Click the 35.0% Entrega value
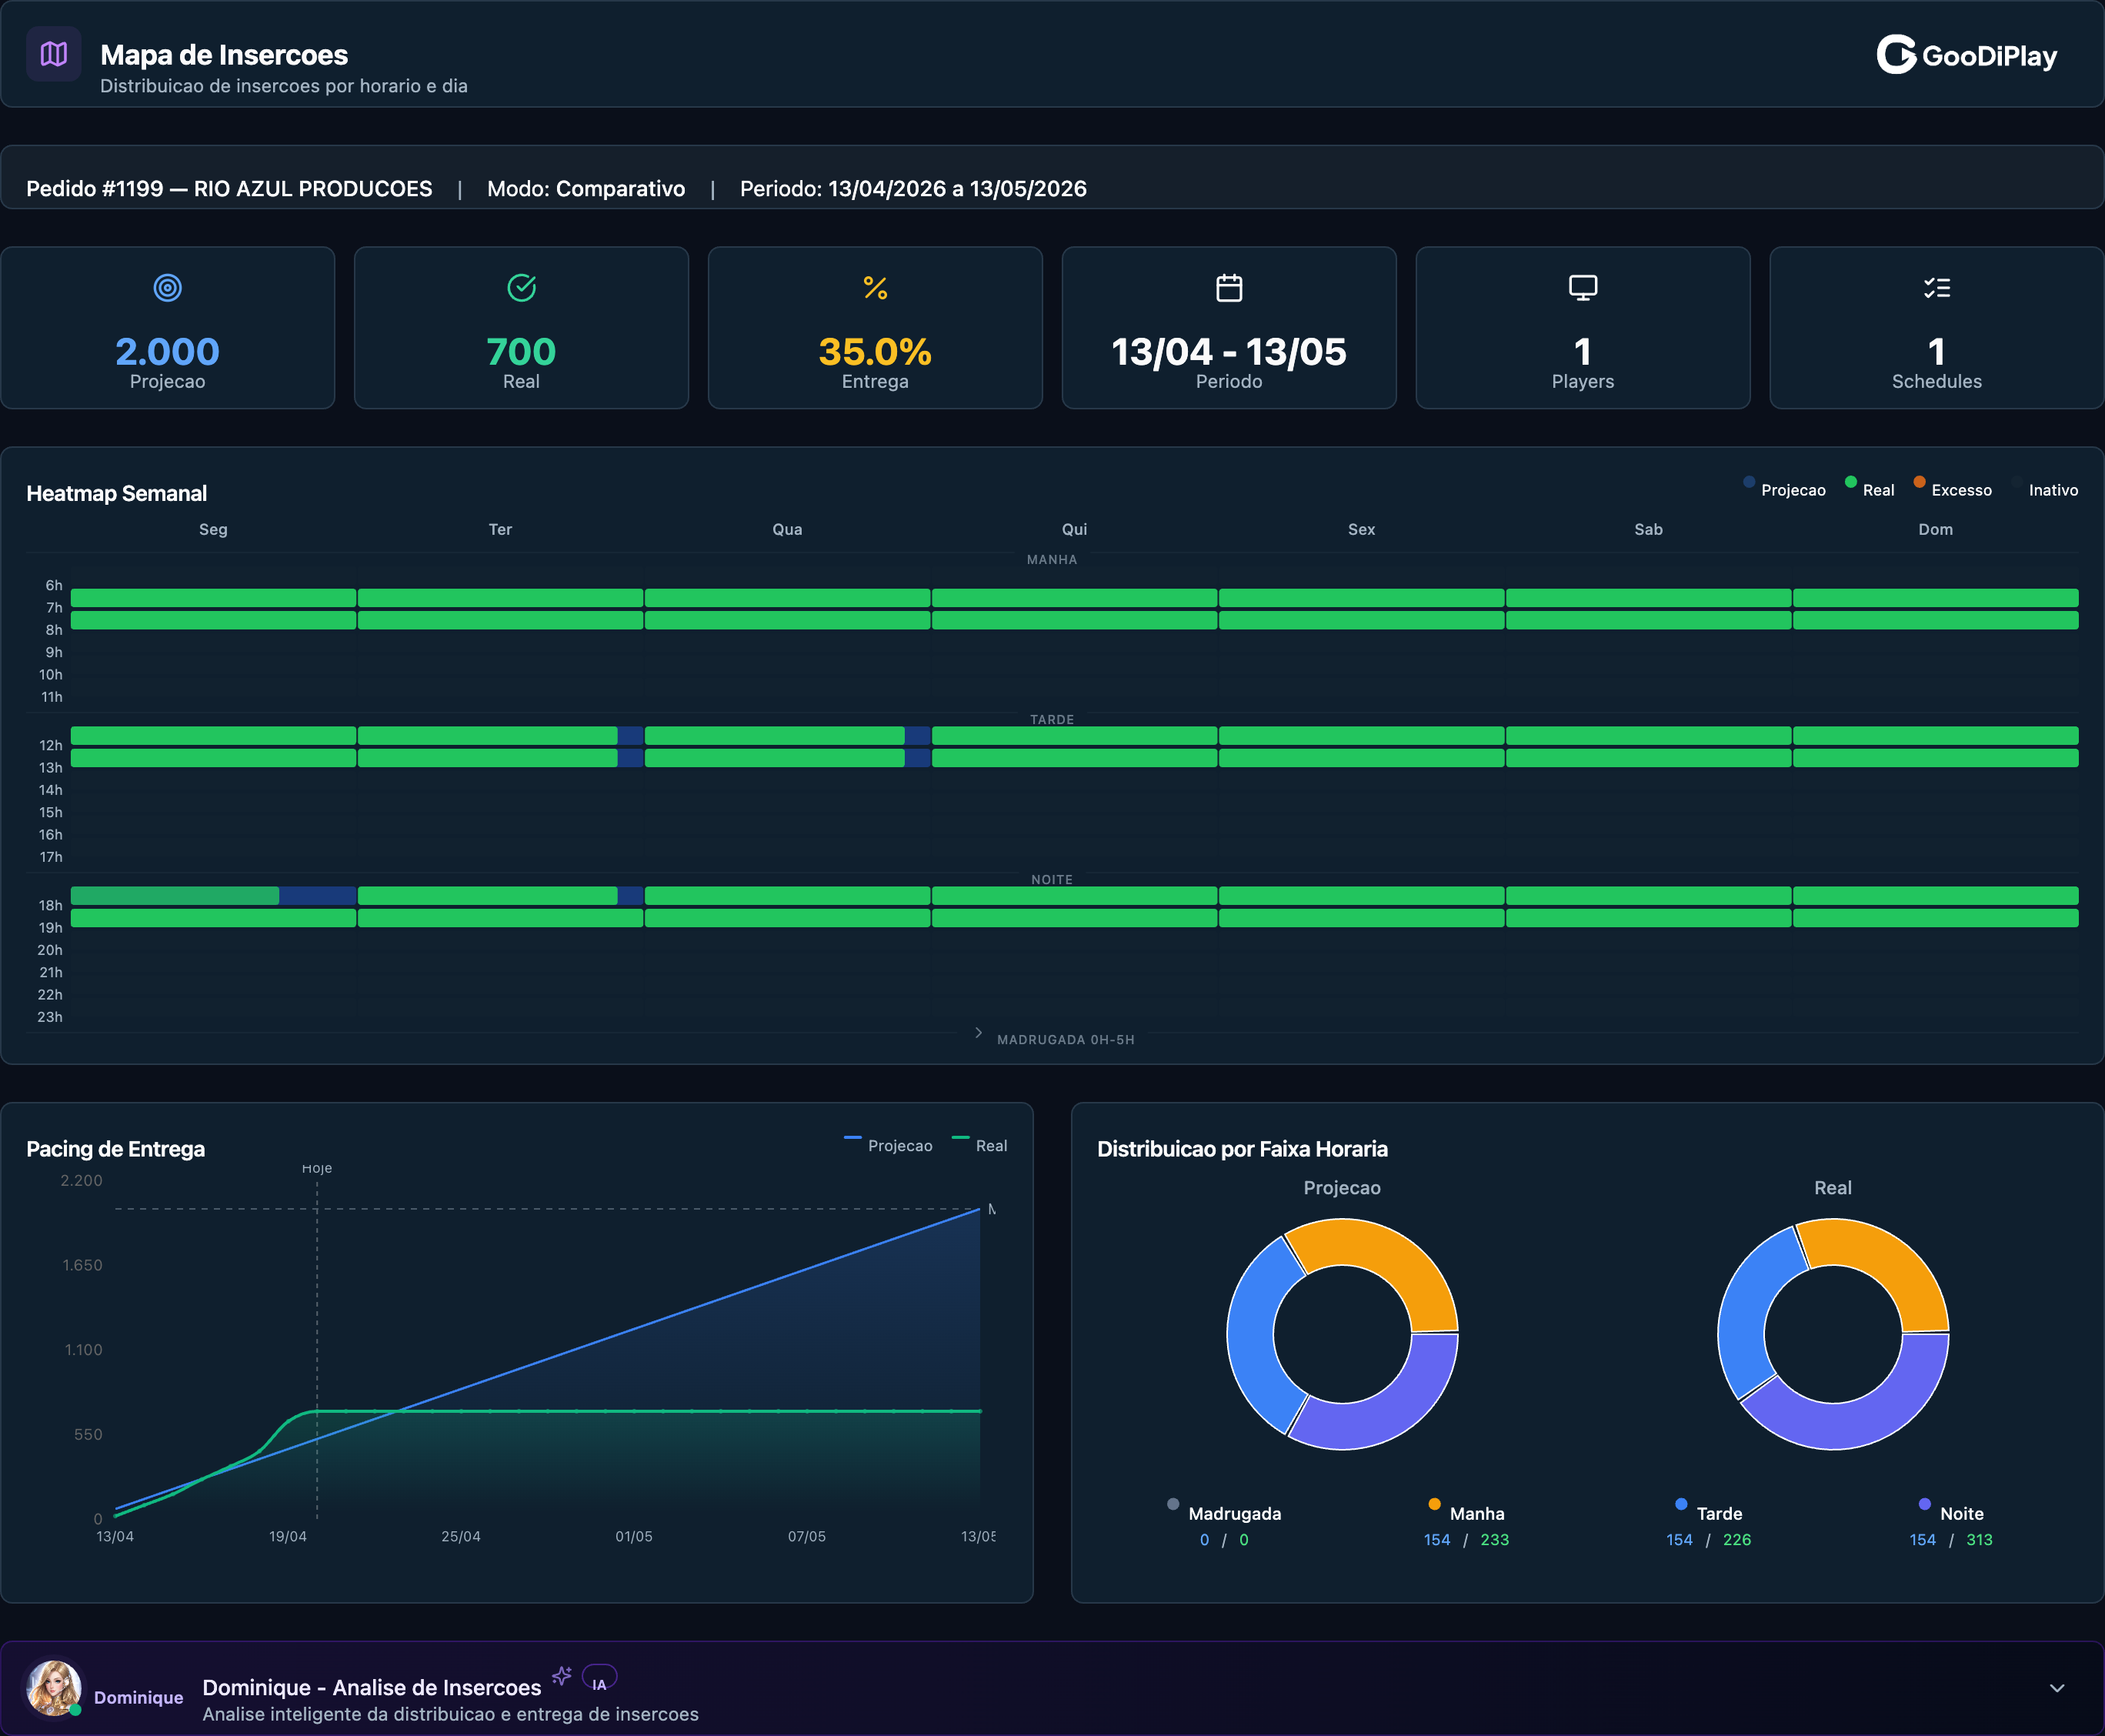The height and width of the screenshot is (1736, 2105). coord(875,351)
